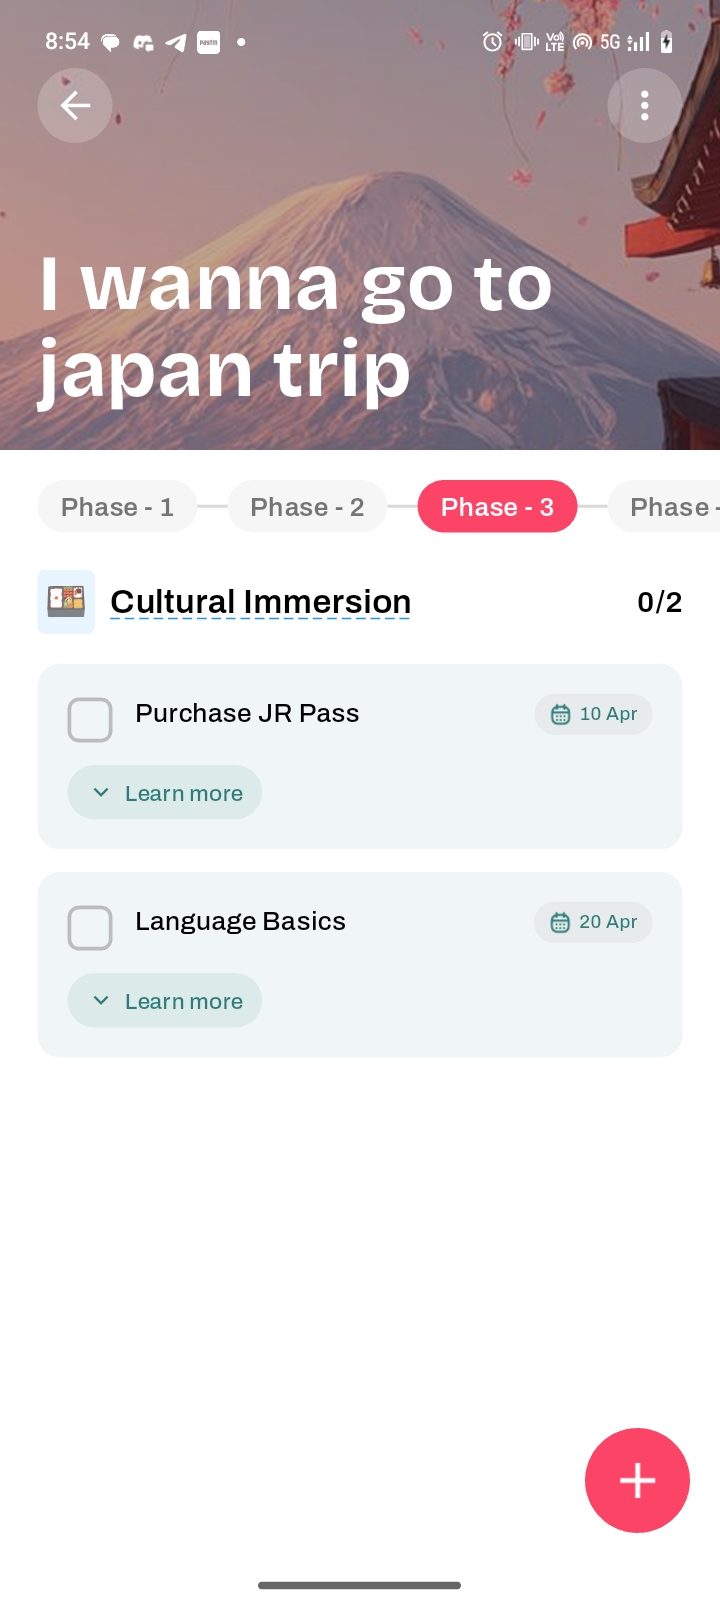Tap the bento box phase icon
Screen dimensions: 720x1608
point(66,602)
